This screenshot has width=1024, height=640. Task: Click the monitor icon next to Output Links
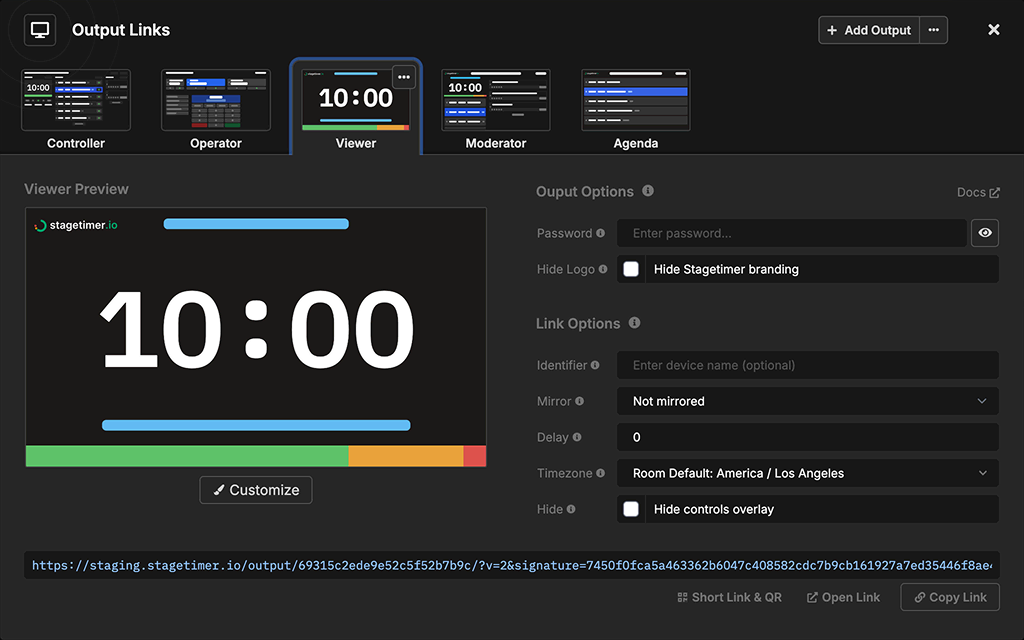39,29
